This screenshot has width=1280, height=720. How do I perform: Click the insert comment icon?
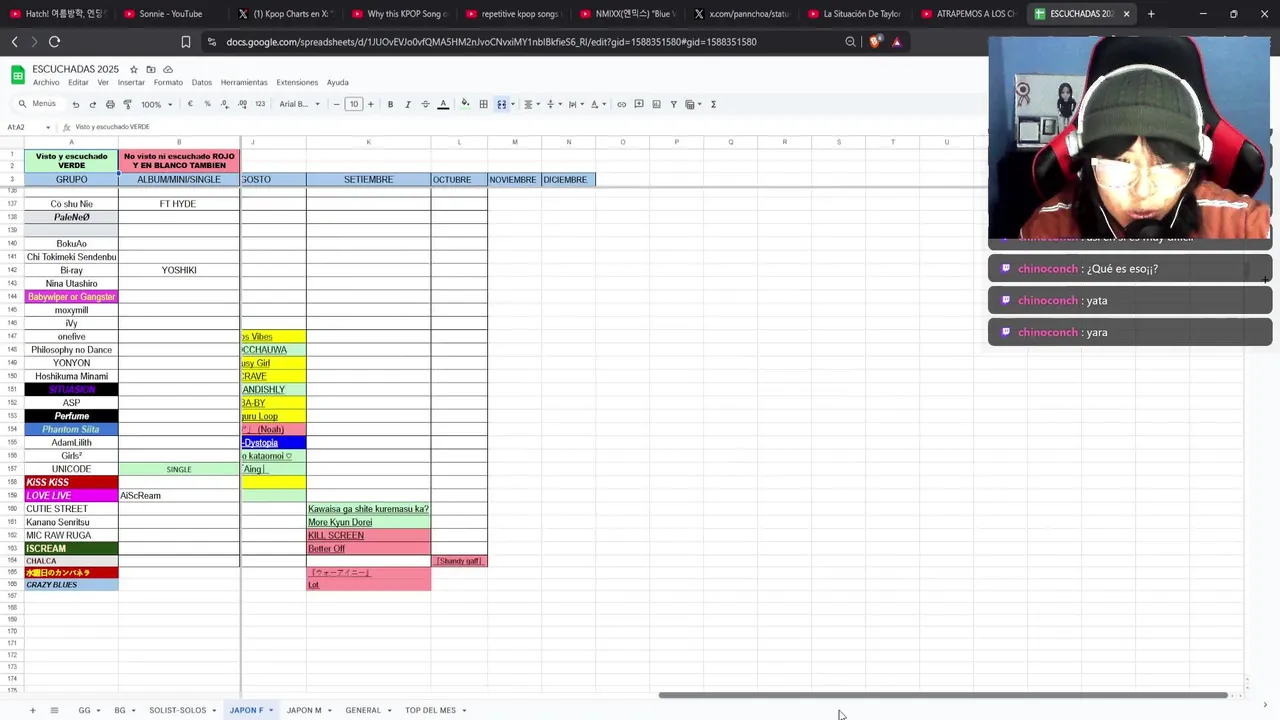638,104
